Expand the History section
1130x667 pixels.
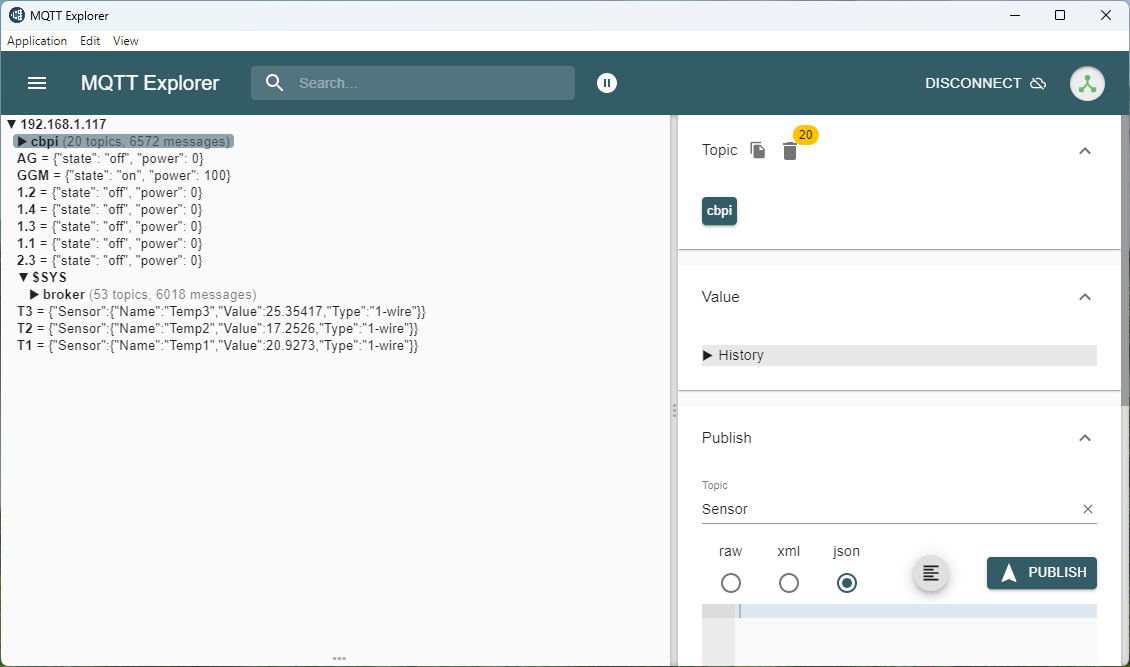coord(708,355)
